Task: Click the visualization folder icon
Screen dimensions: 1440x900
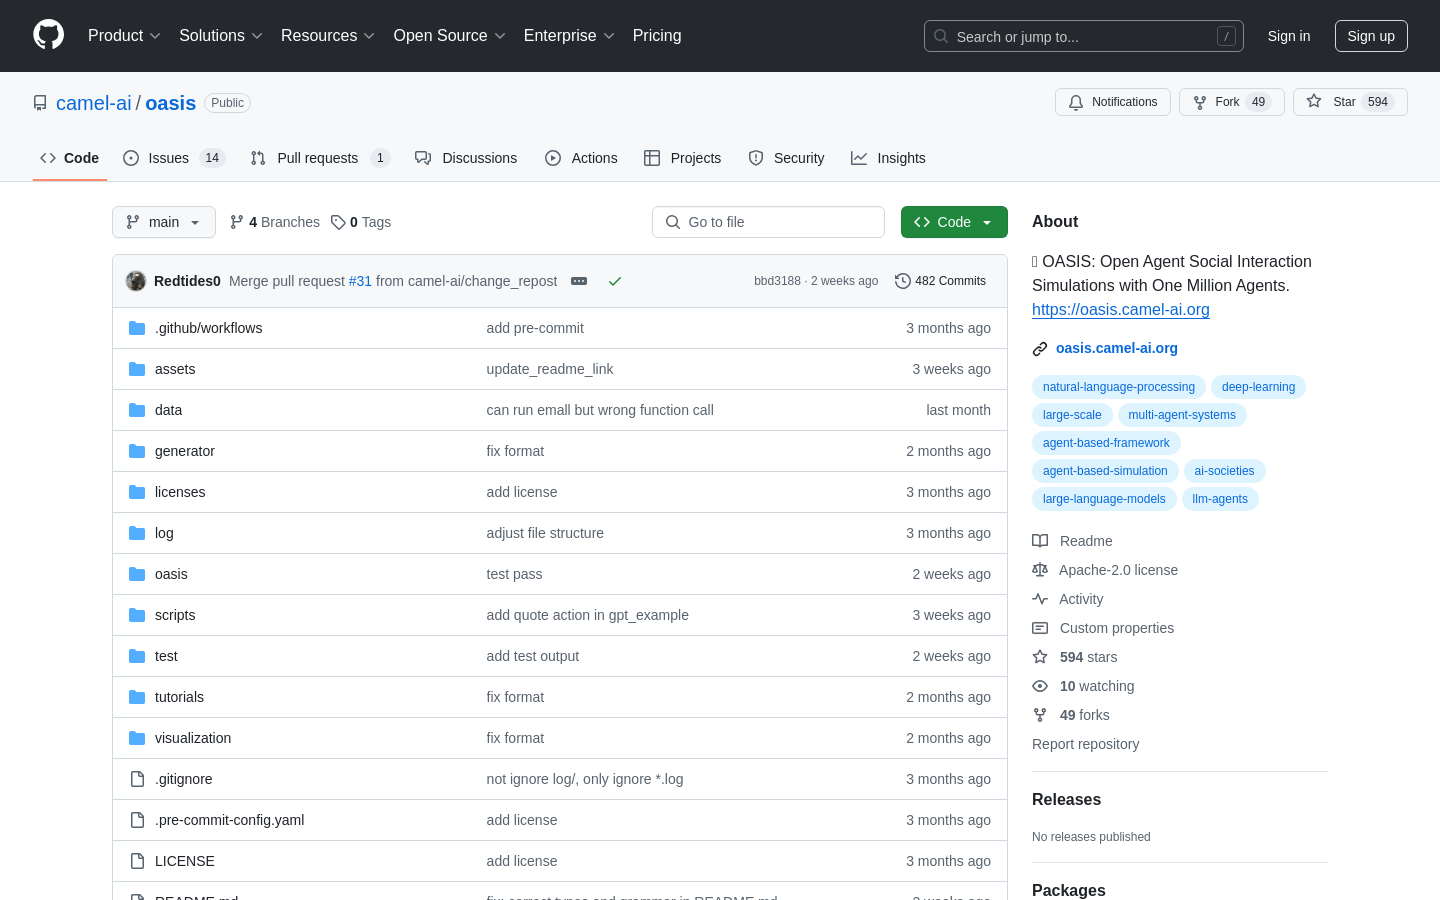Action: tap(137, 738)
